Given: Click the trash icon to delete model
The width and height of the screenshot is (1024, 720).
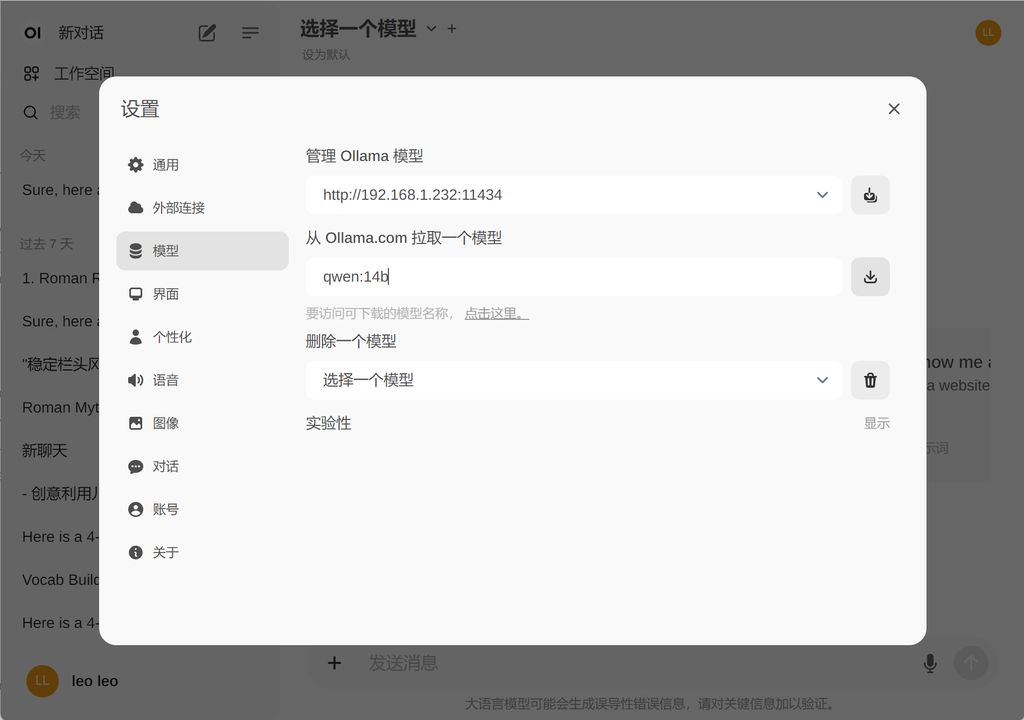Looking at the screenshot, I should click(870, 380).
